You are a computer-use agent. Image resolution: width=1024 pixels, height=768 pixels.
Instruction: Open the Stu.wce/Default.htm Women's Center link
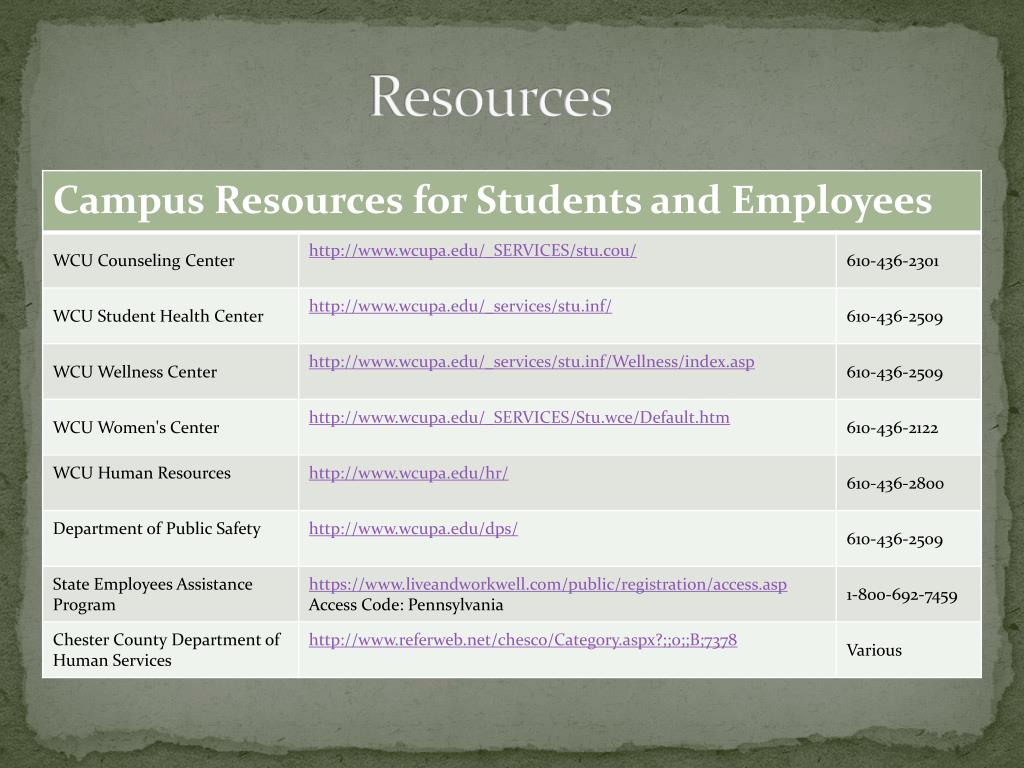point(519,417)
